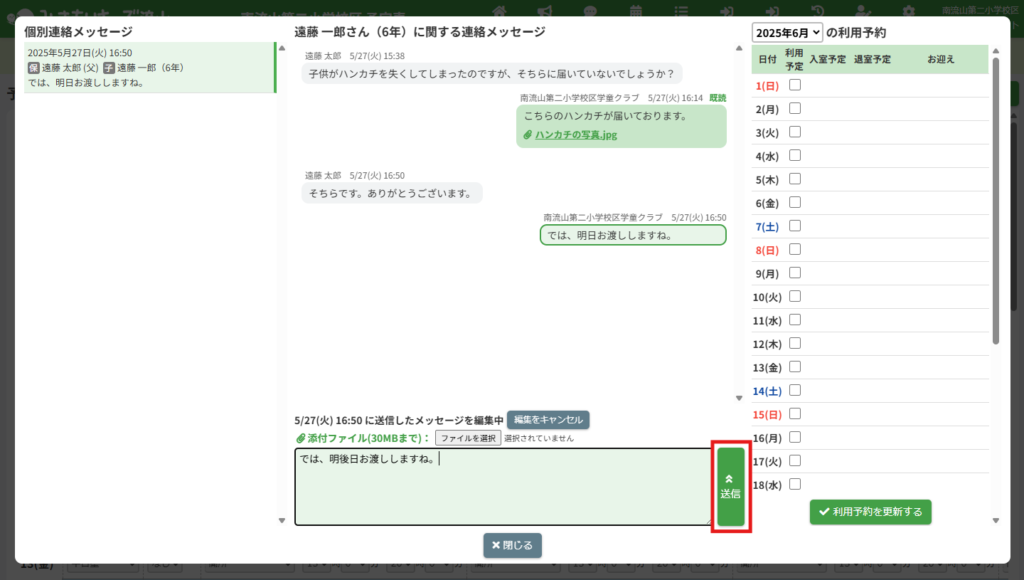Screen dimensions: 1024x580
Task: Click the paperclip icon beside ハンカチの写真.jpg
Action: point(528,135)
